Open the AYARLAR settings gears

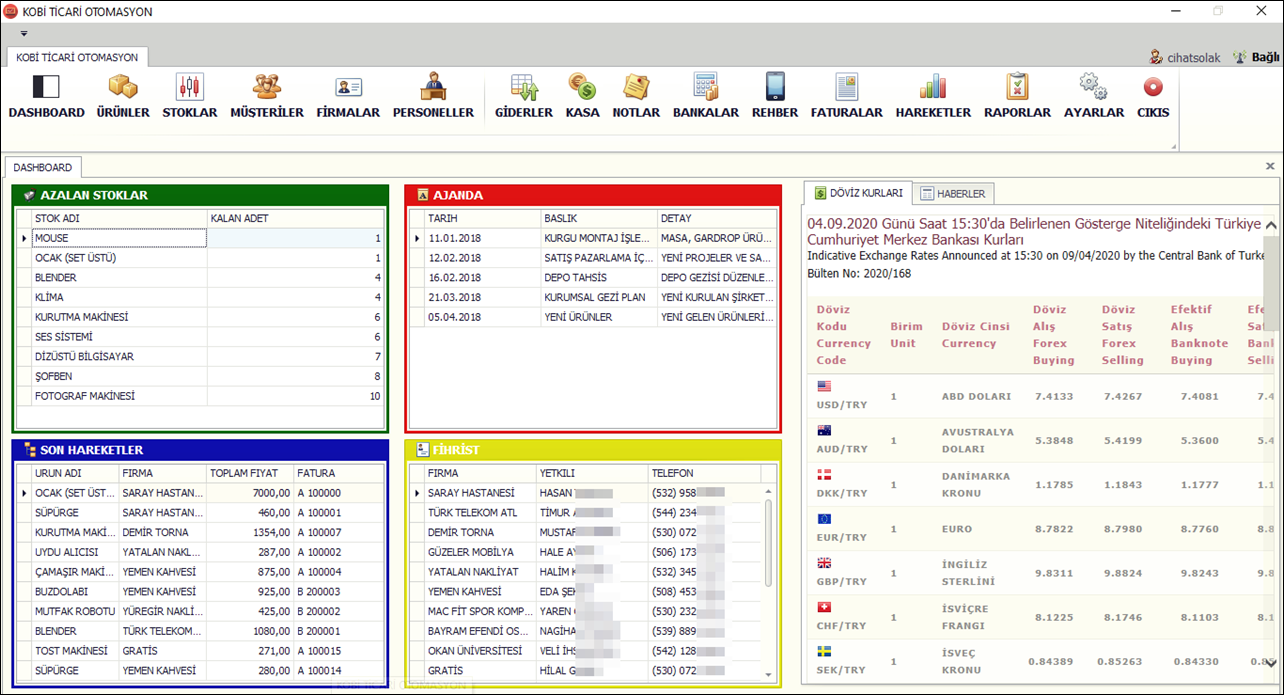click(x=1093, y=96)
